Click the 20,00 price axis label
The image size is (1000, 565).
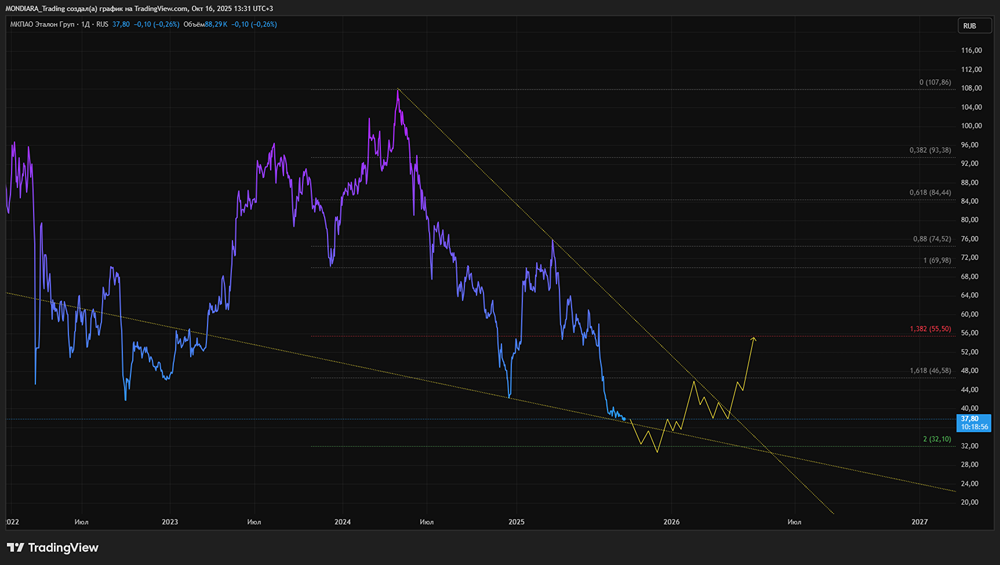pos(971,503)
